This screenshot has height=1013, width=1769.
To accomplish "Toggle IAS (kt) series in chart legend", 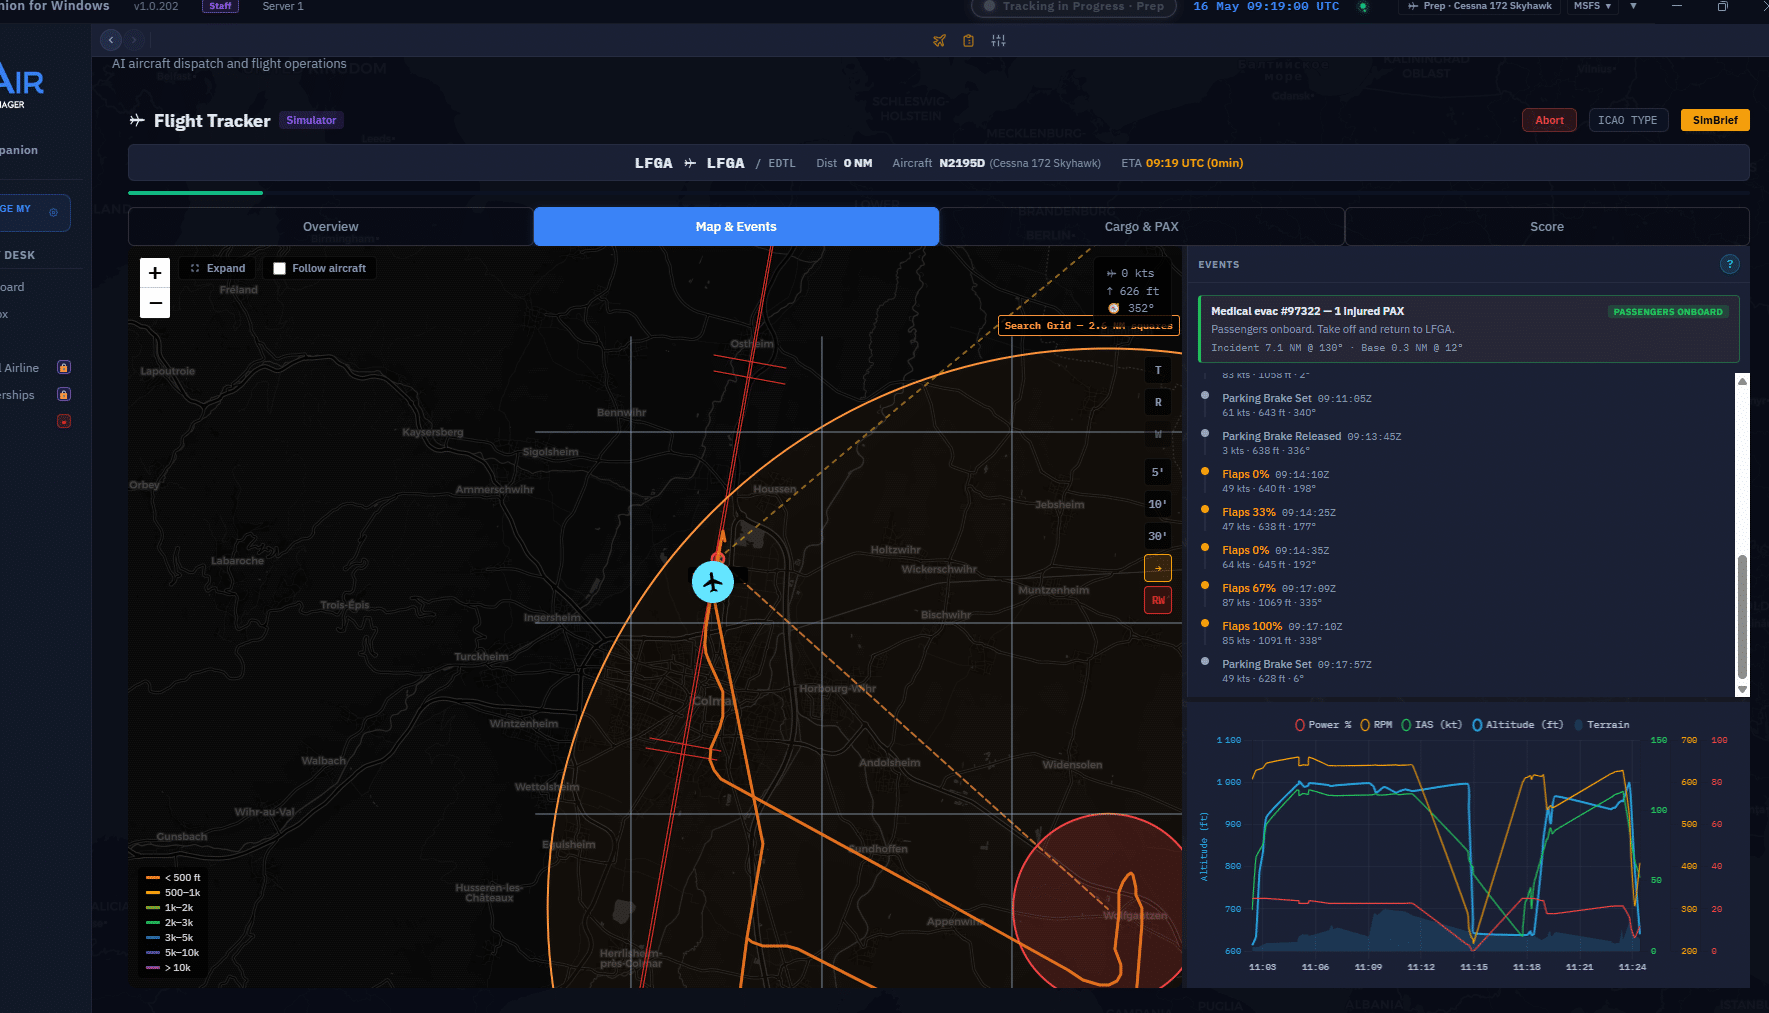I will [x=1431, y=725].
